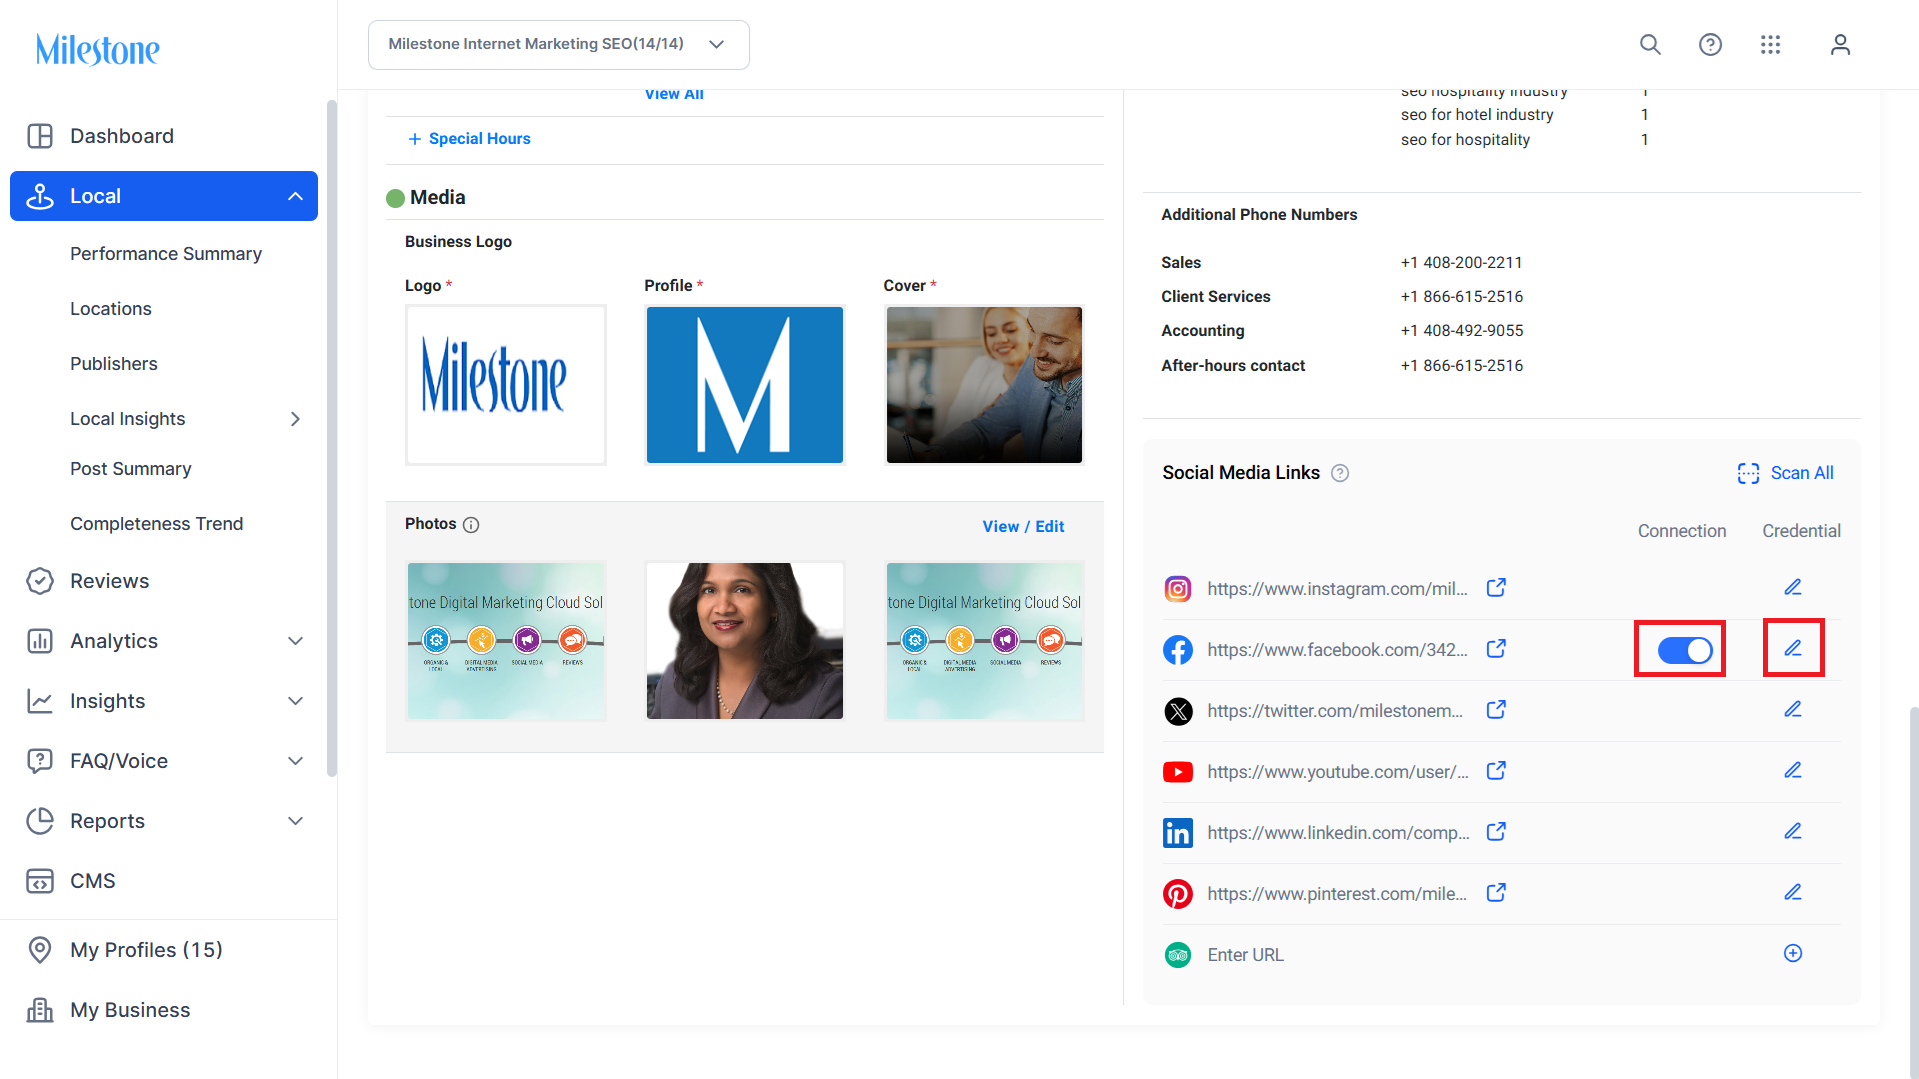Image resolution: width=1919 pixels, height=1079 pixels.
Task: Click the Facebook URL link
Action: (x=1337, y=650)
